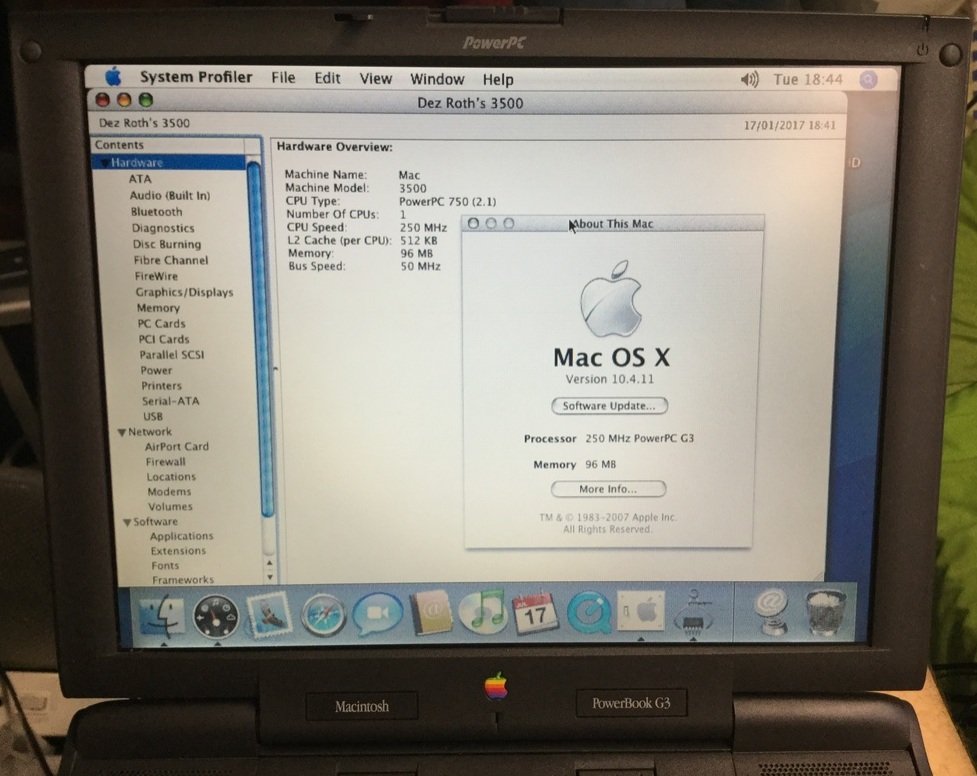This screenshot has width=977, height=776.
Task: Open iCal from the Dock
Action: click(535, 613)
